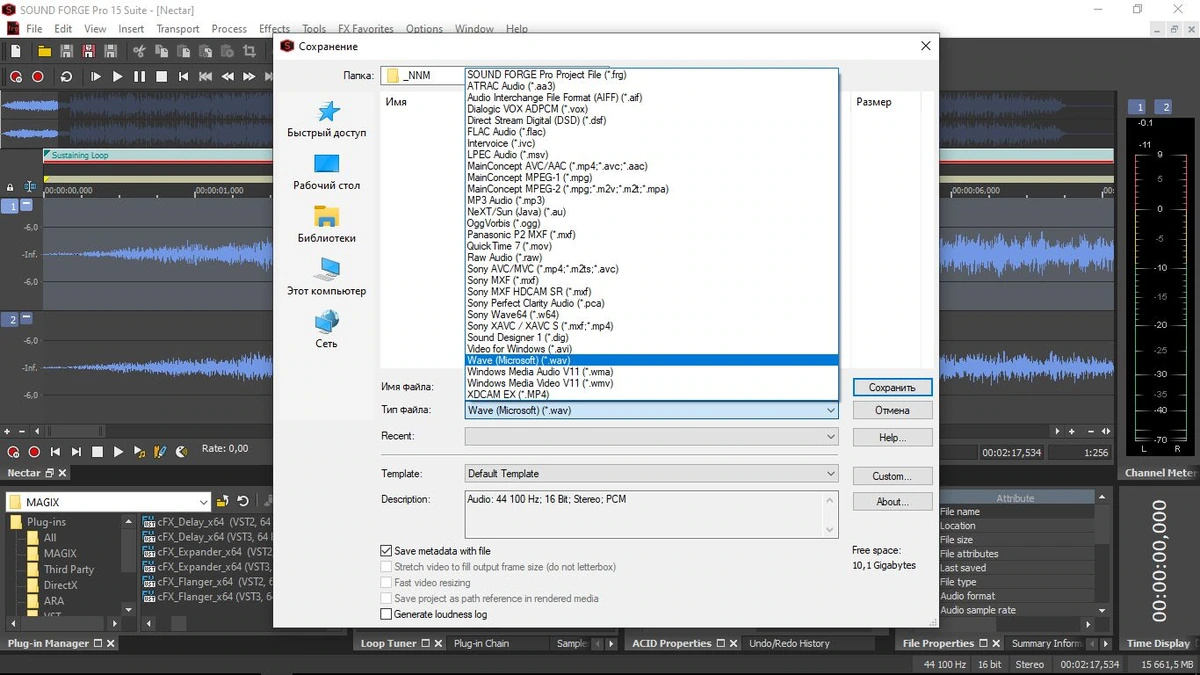Click the Имя column header in file list
This screenshot has height=675, width=1200.
(x=396, y=102)
